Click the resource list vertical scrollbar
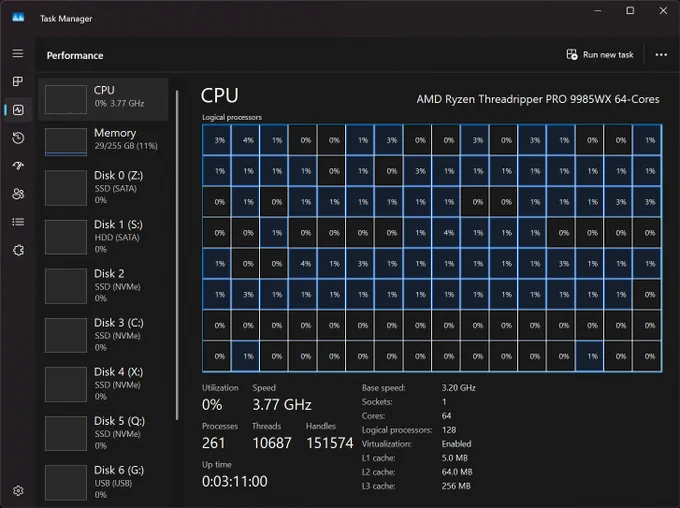Viewport: 680px width, 508px height. point(178,250)
